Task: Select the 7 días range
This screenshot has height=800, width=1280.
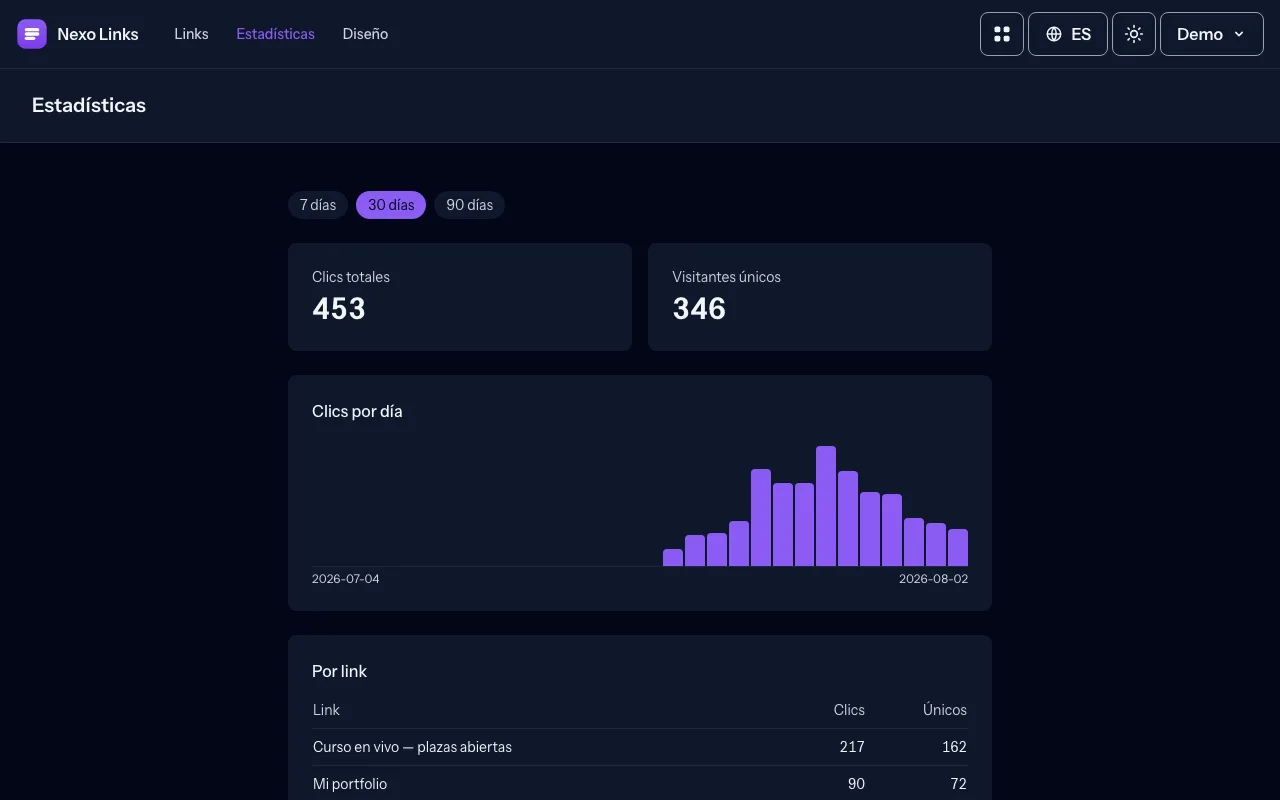Action: pyautogui.click(x=318, y=205)
